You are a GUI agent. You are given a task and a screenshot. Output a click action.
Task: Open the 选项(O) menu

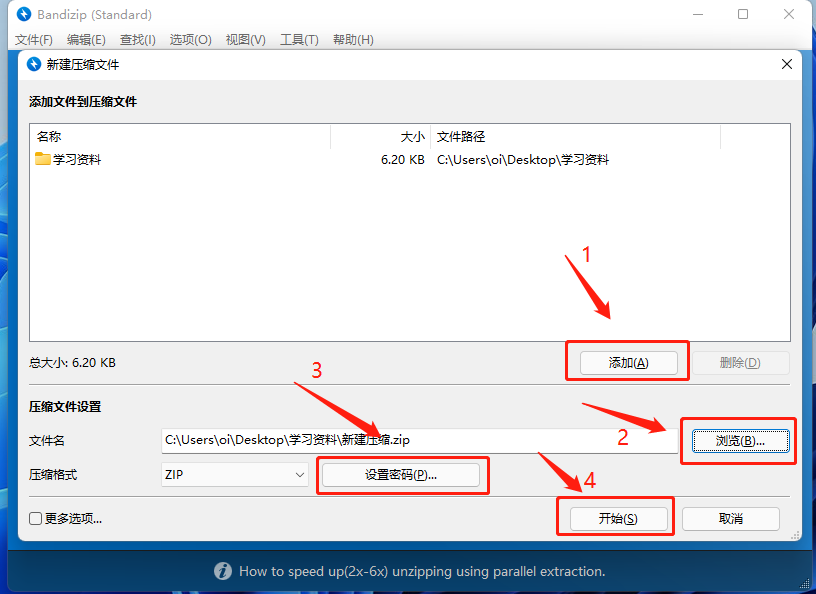pyautogui.click(x=189, y=40)
